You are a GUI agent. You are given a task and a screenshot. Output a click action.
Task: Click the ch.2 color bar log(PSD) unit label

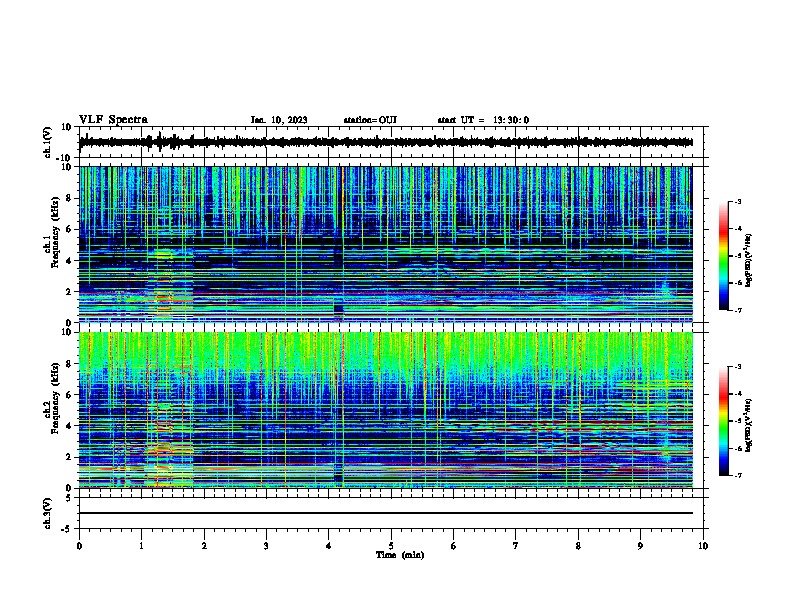pos(749,426)
